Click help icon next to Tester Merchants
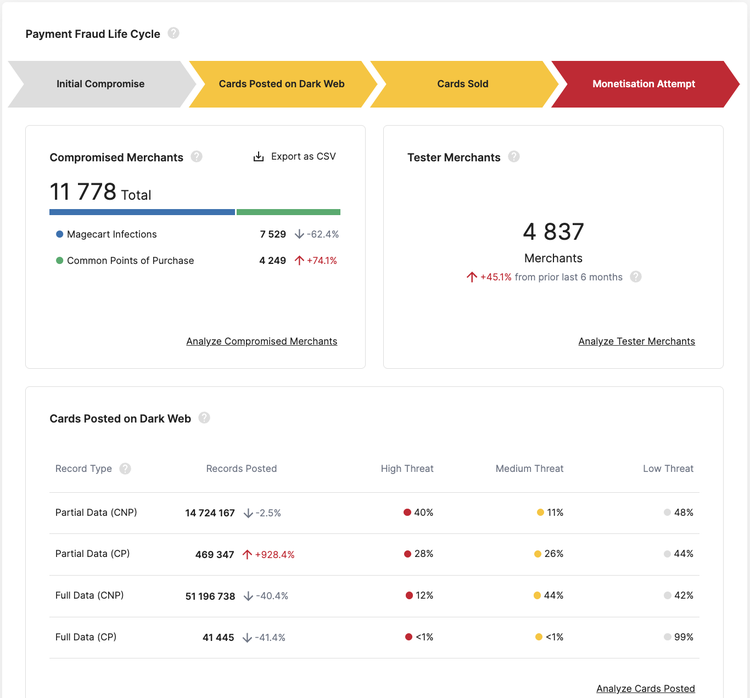The height and width of the screenshot is (698, 750). pyautogui.click(x=514, y=157)
